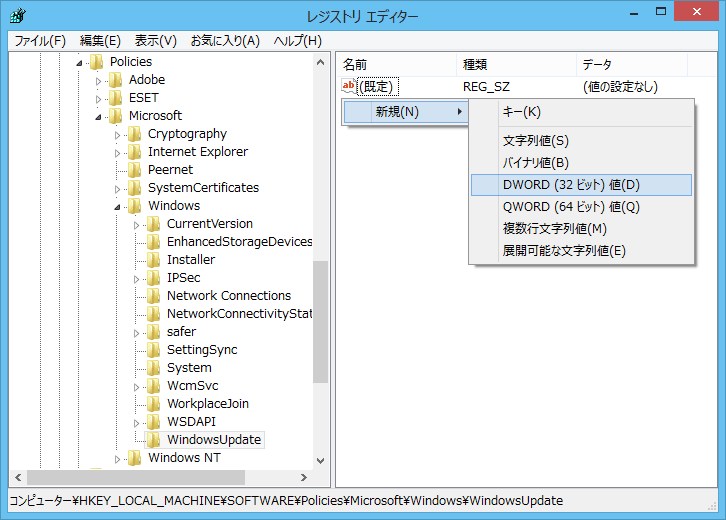The height and width of the screenshot is (520, 726).
Task: Click the WorkplaceJoin folder icon
Action: [x=154, y=404]
